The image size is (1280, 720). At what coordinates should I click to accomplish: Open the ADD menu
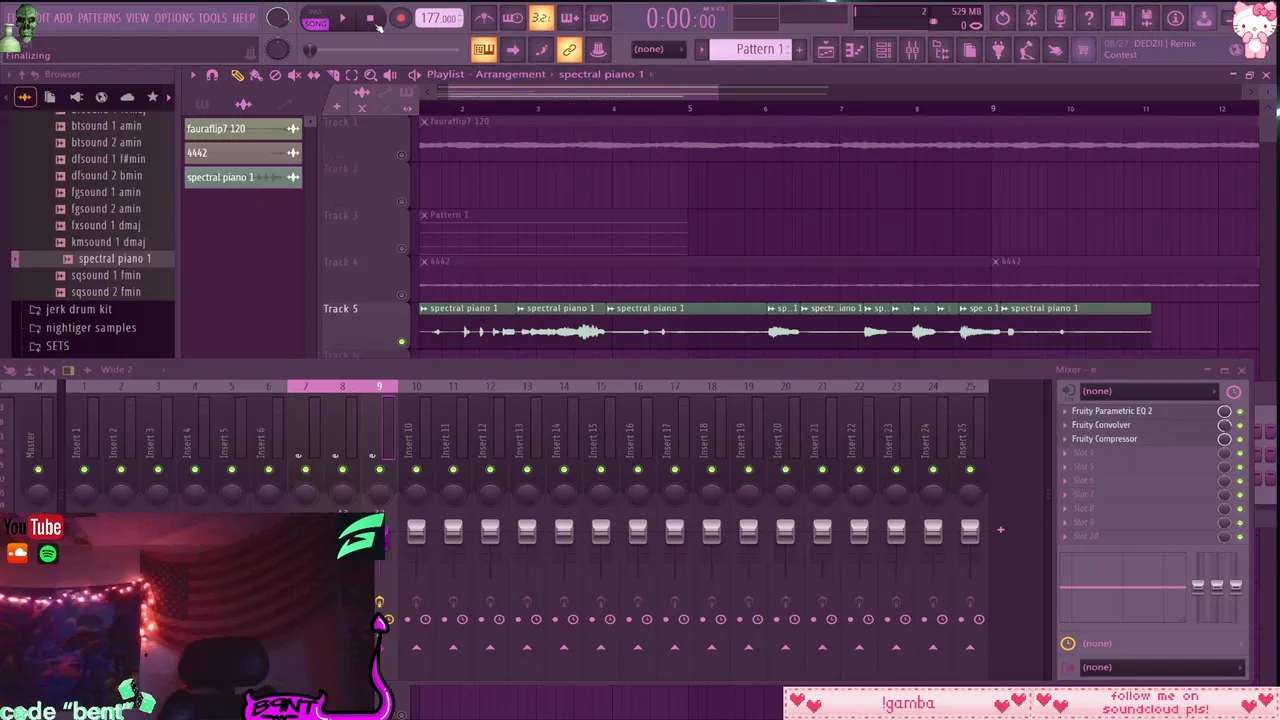click(x=63, y=18)
